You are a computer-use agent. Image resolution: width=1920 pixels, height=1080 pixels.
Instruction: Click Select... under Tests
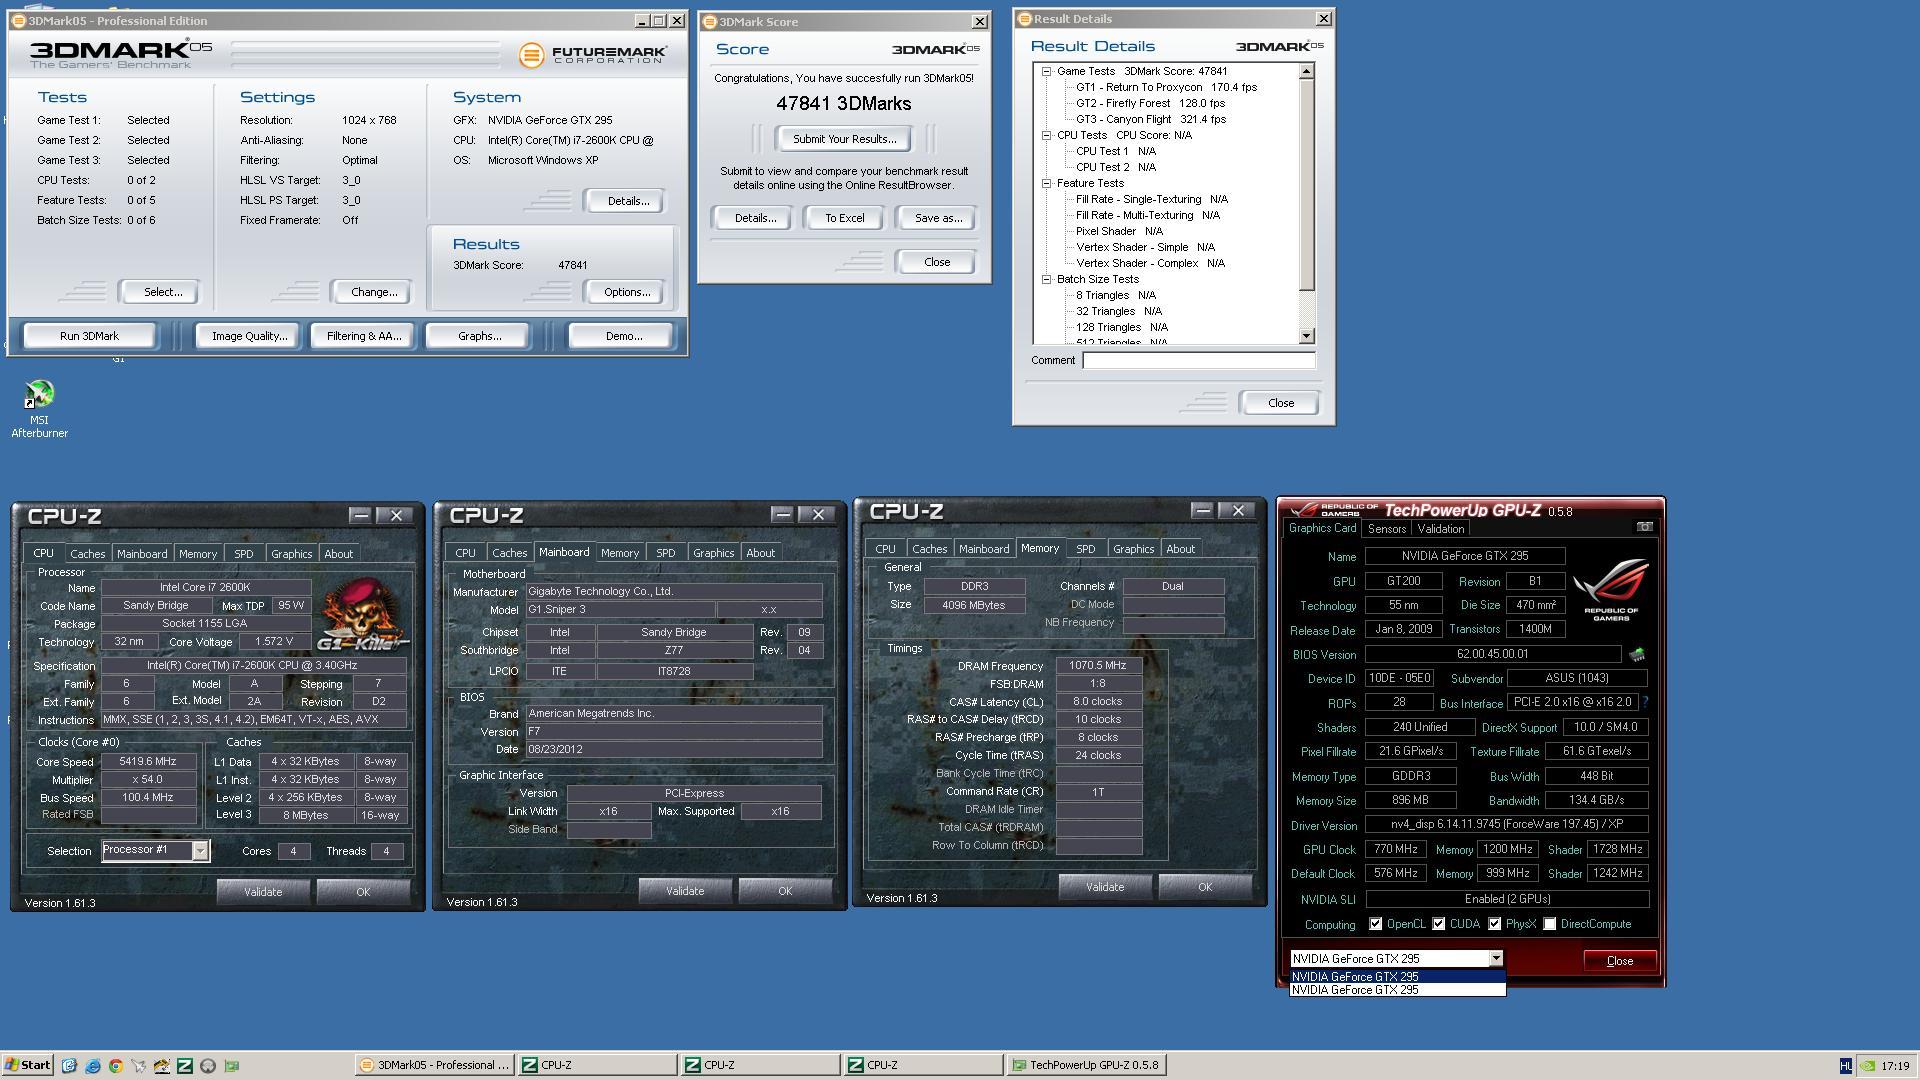tap(162, 292)
